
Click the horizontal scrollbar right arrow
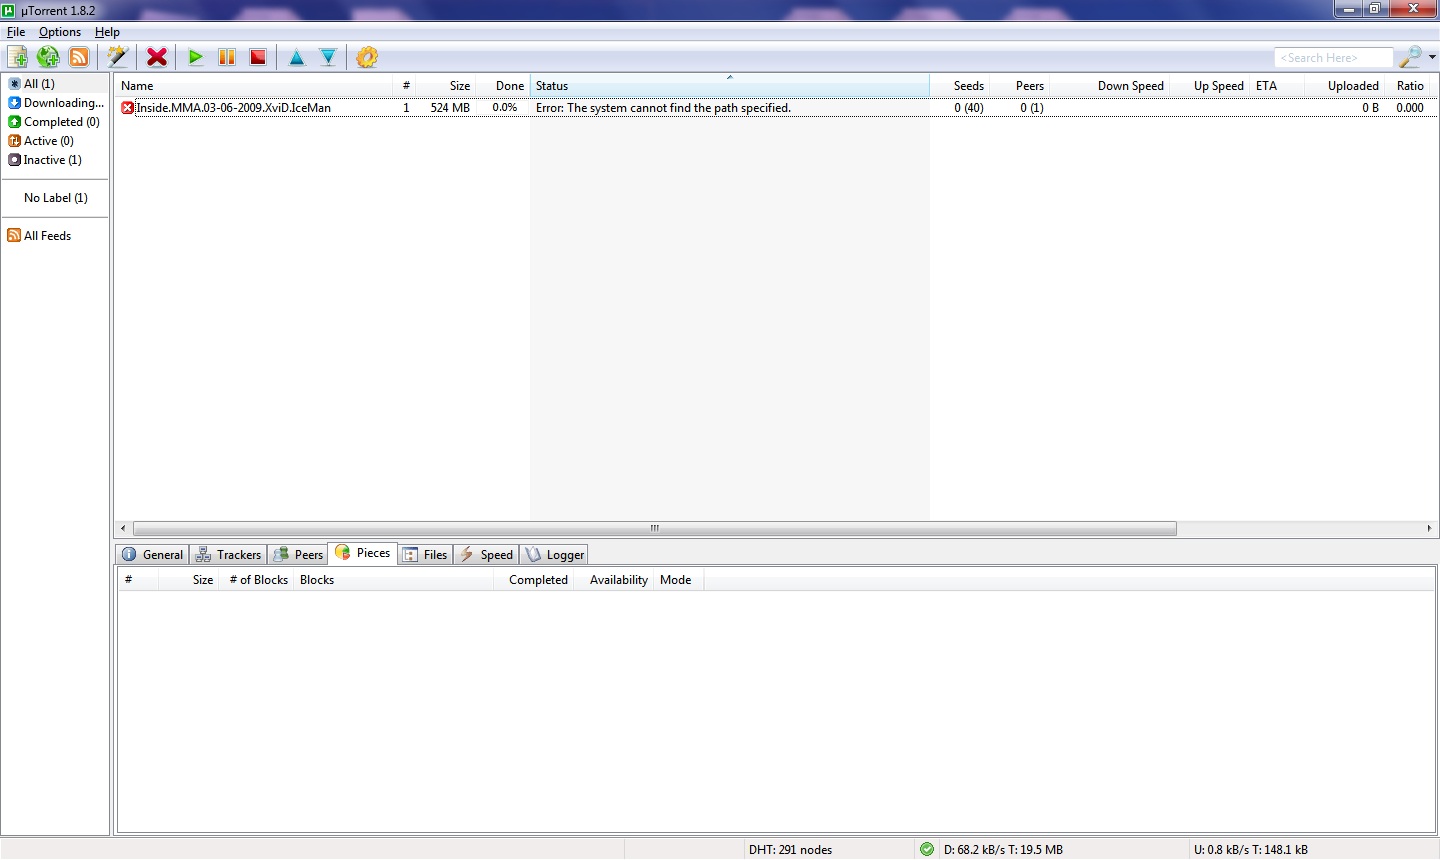(x=1429, y=528)
